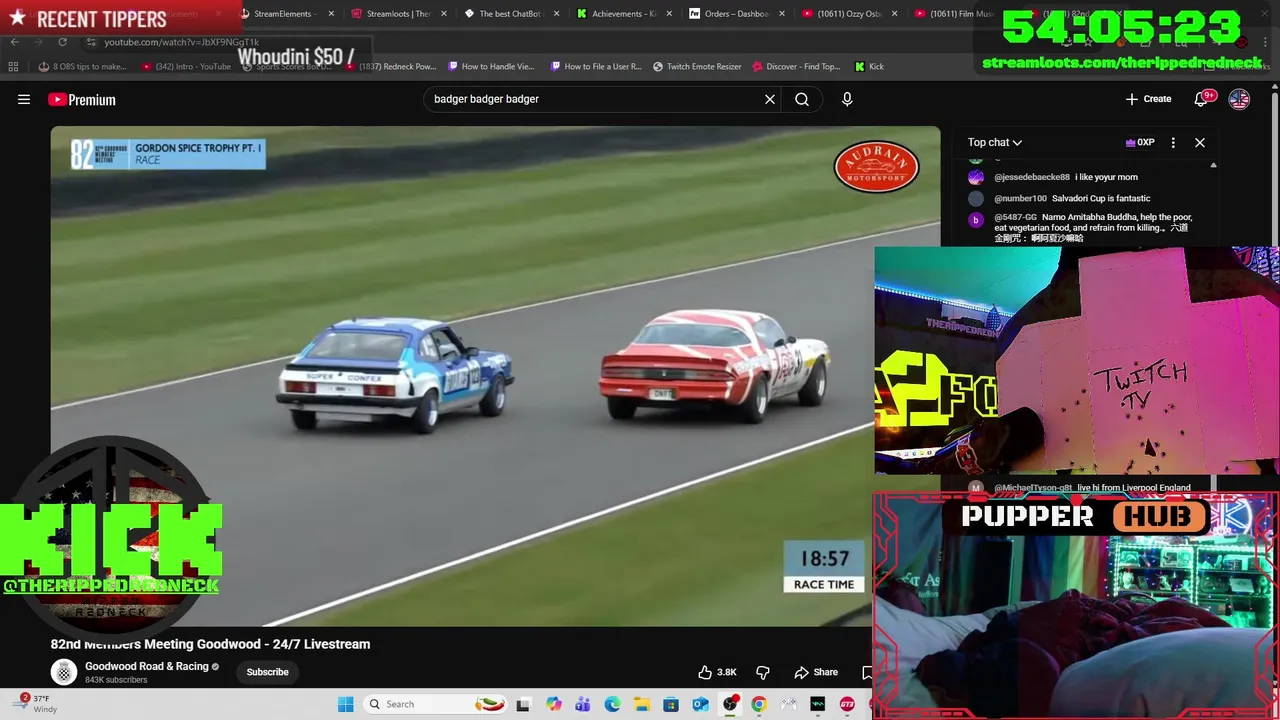Click the live chat scrollbar up arrow
This screenshot has height=720, width=1280.
pos(1213,165)
